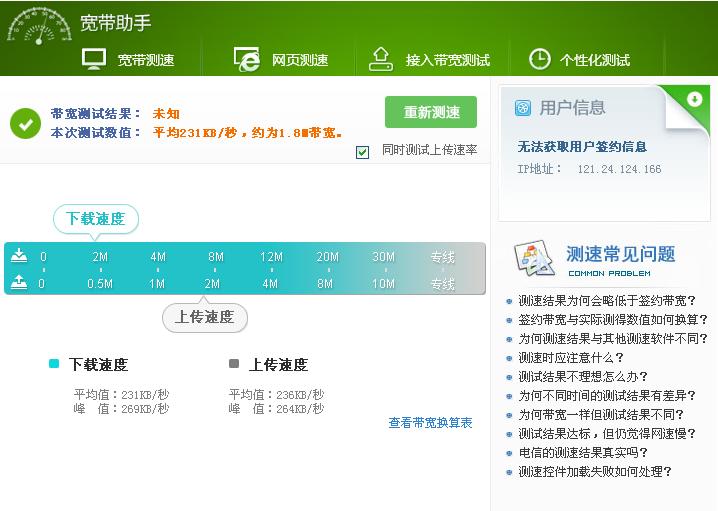The height and width of the screenshot is (511, 718).
Task: Click the upload row icon on the speed scale
Action: [19, 283]
